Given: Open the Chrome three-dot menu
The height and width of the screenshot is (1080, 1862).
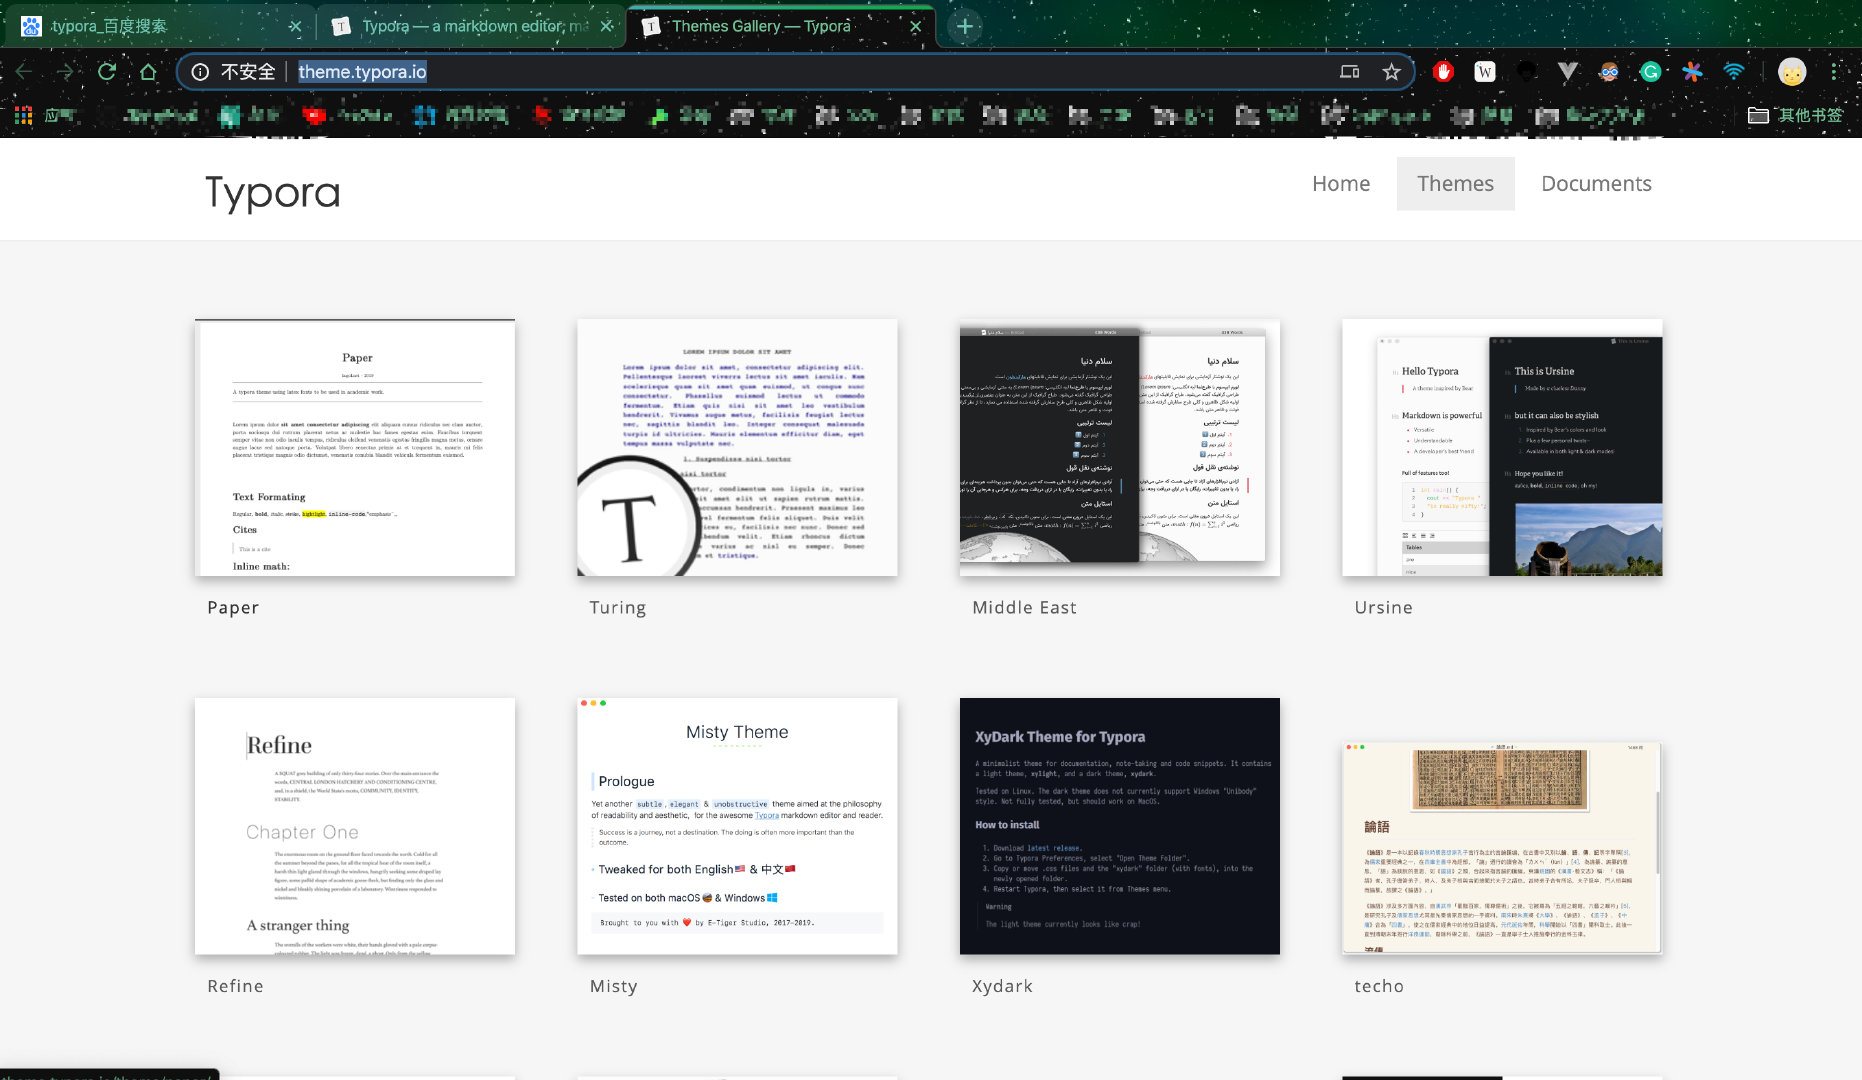Looking at the screenshot, I should (1834, 72).
